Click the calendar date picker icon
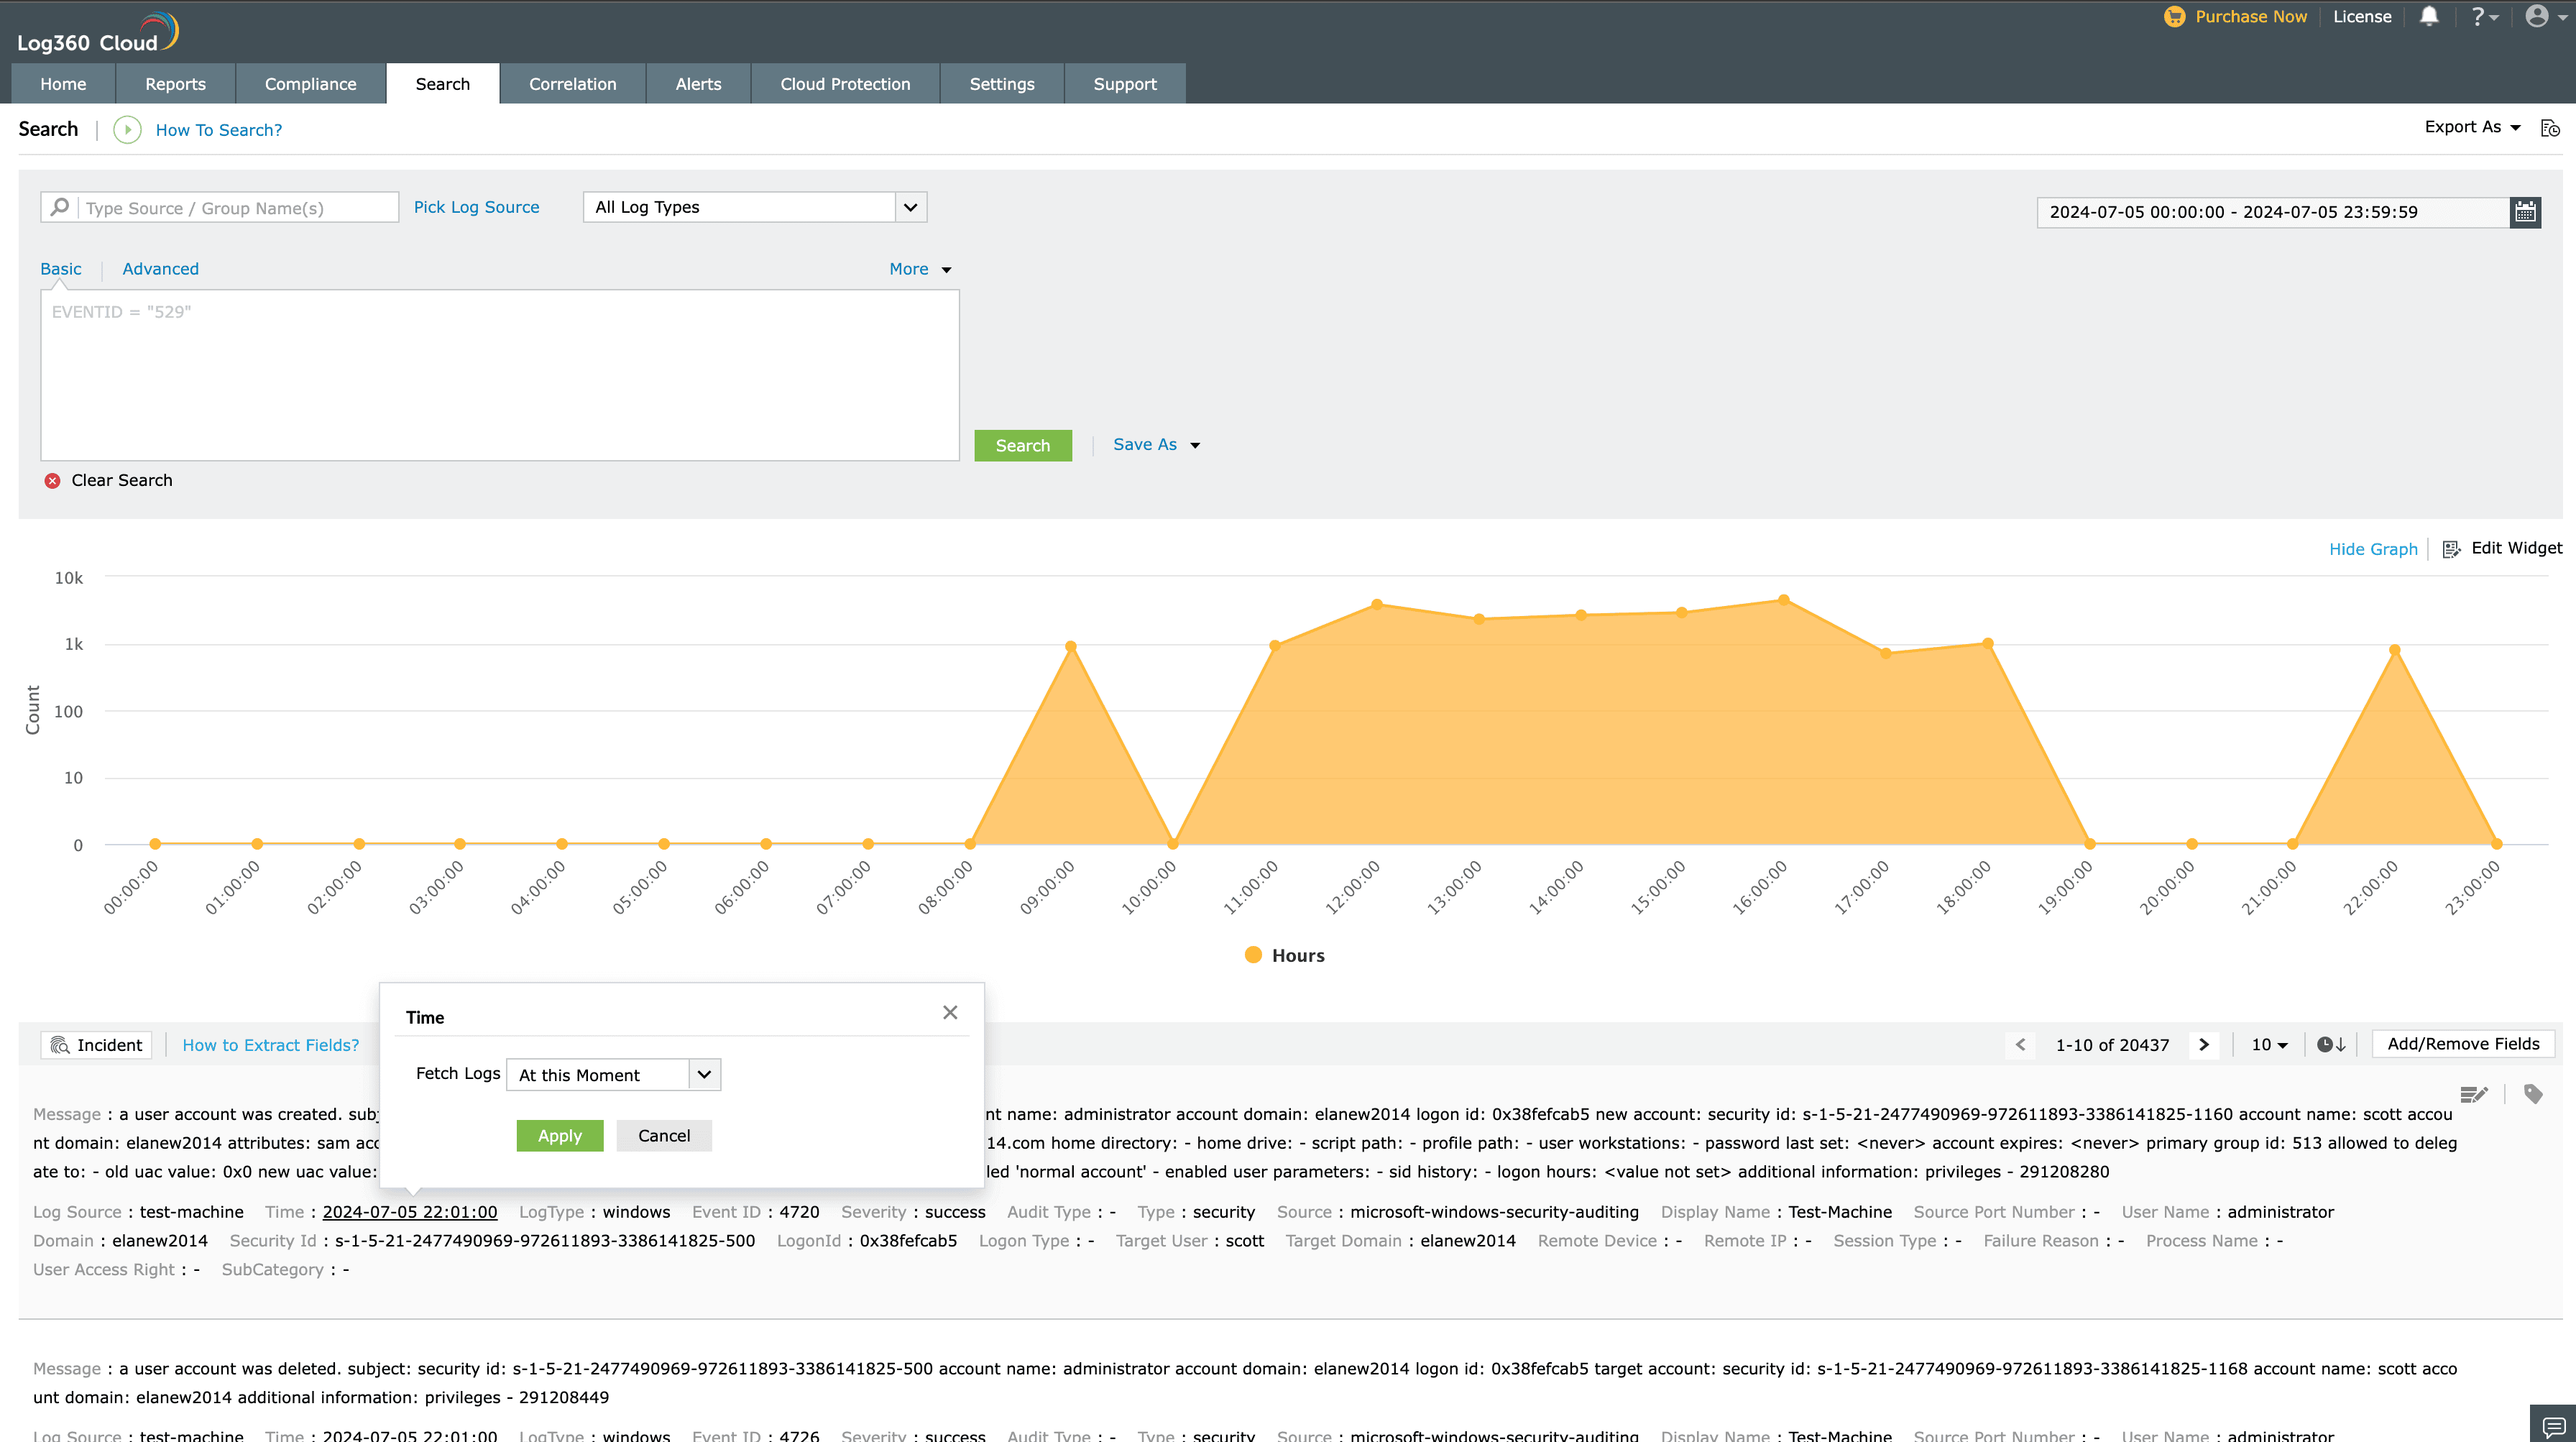This screenshot has height=1442, width=2576. click(x=2525, y=212)
